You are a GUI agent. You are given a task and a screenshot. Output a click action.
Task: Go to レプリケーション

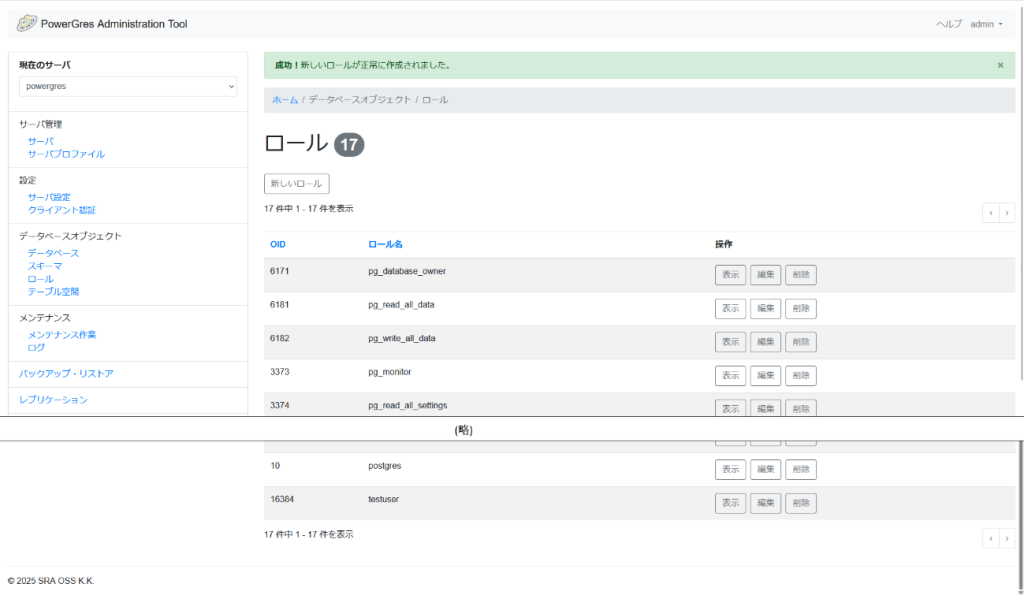pyautogui.click(x=53, y=400)
